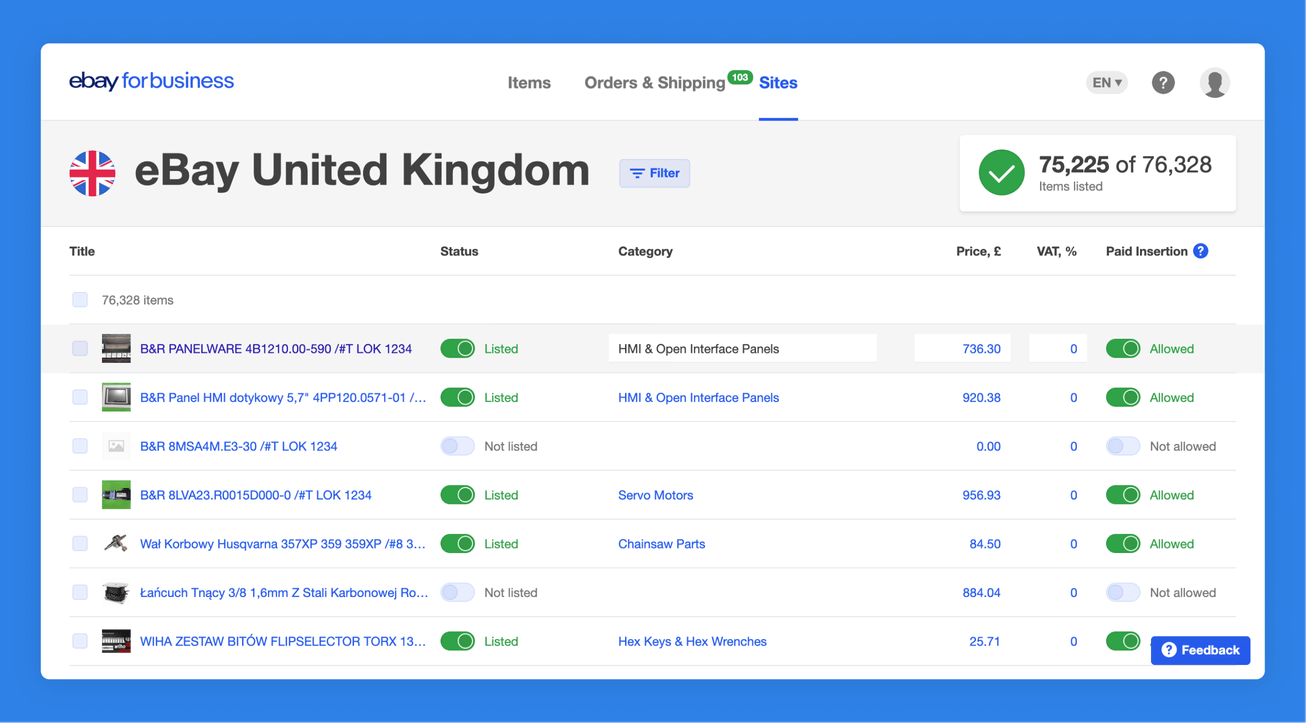Open thumbnail for Wał Korbowy Husqvarna
Screen dimensions: 1306x723
[116, 544]
